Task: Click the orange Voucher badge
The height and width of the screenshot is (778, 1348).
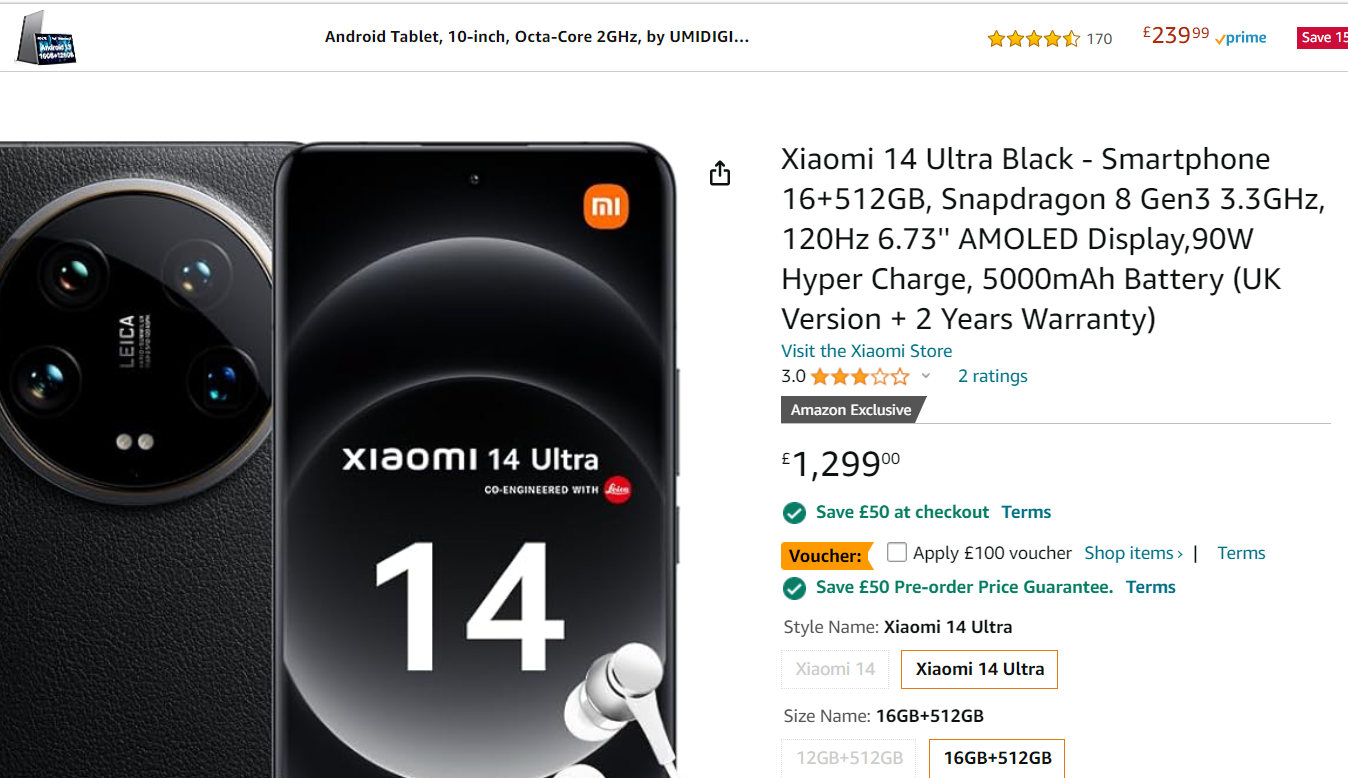Action: (826, 556)
